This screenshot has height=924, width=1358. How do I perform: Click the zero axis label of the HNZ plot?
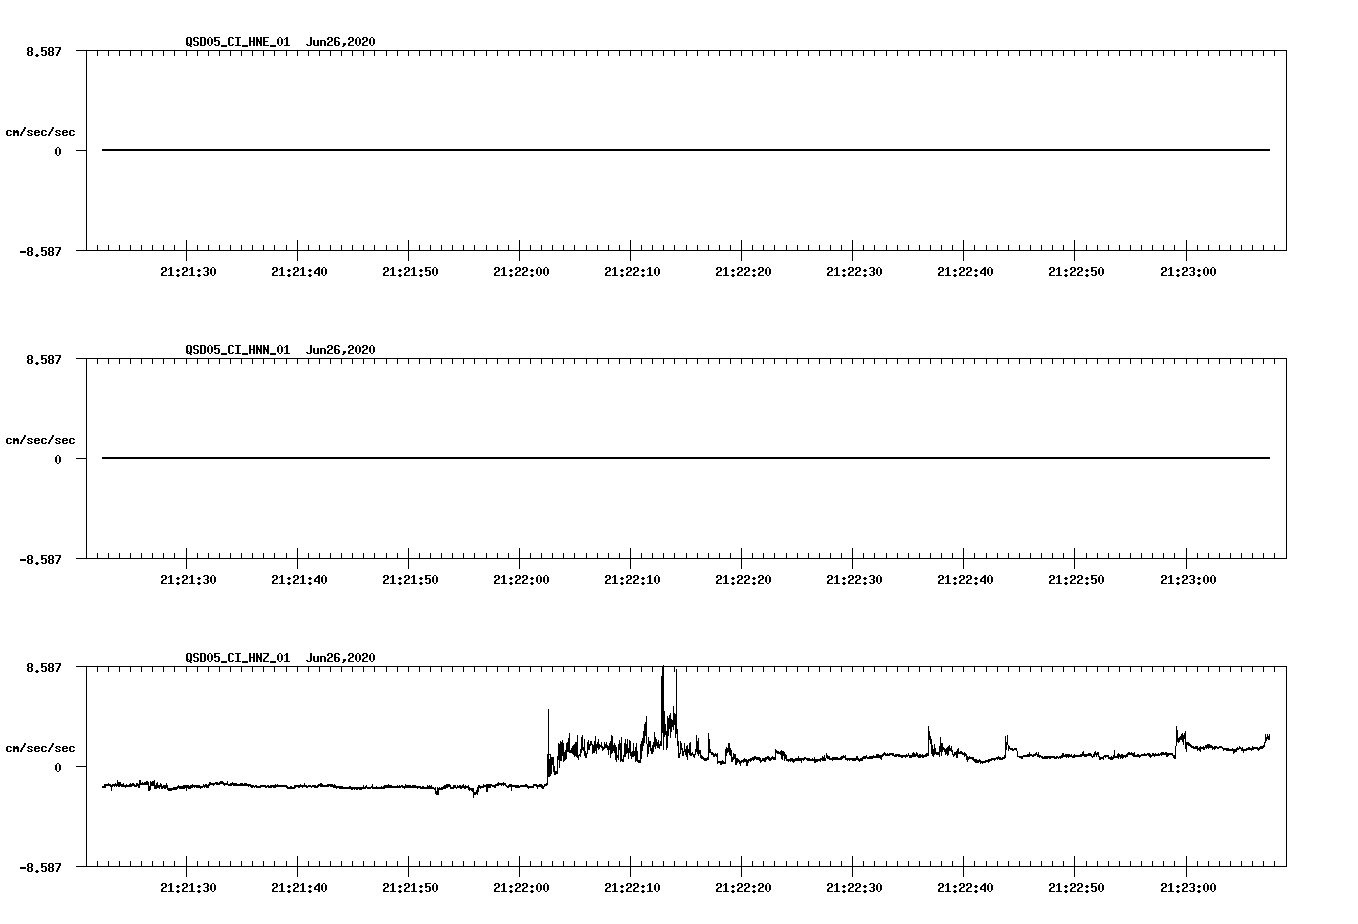[x=58, y=767]
